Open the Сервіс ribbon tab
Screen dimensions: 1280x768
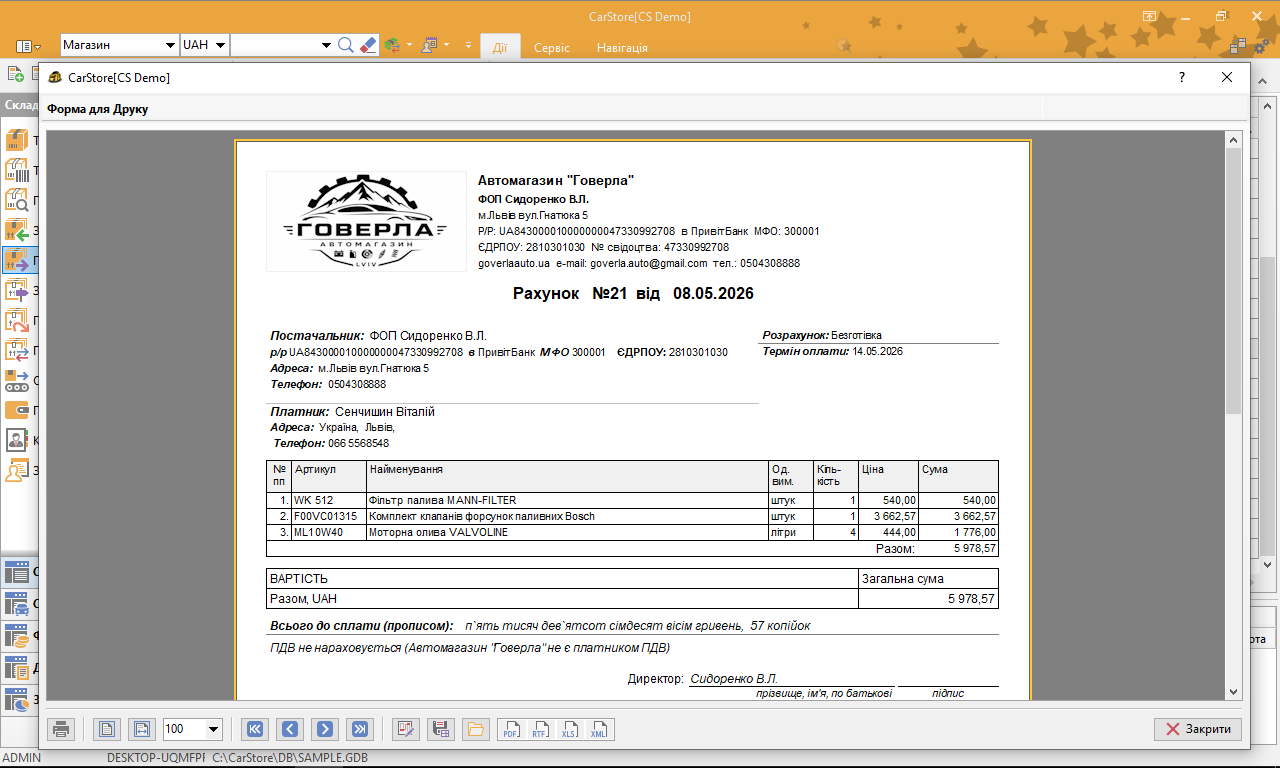pyautogui.click(x=552, y=47)
